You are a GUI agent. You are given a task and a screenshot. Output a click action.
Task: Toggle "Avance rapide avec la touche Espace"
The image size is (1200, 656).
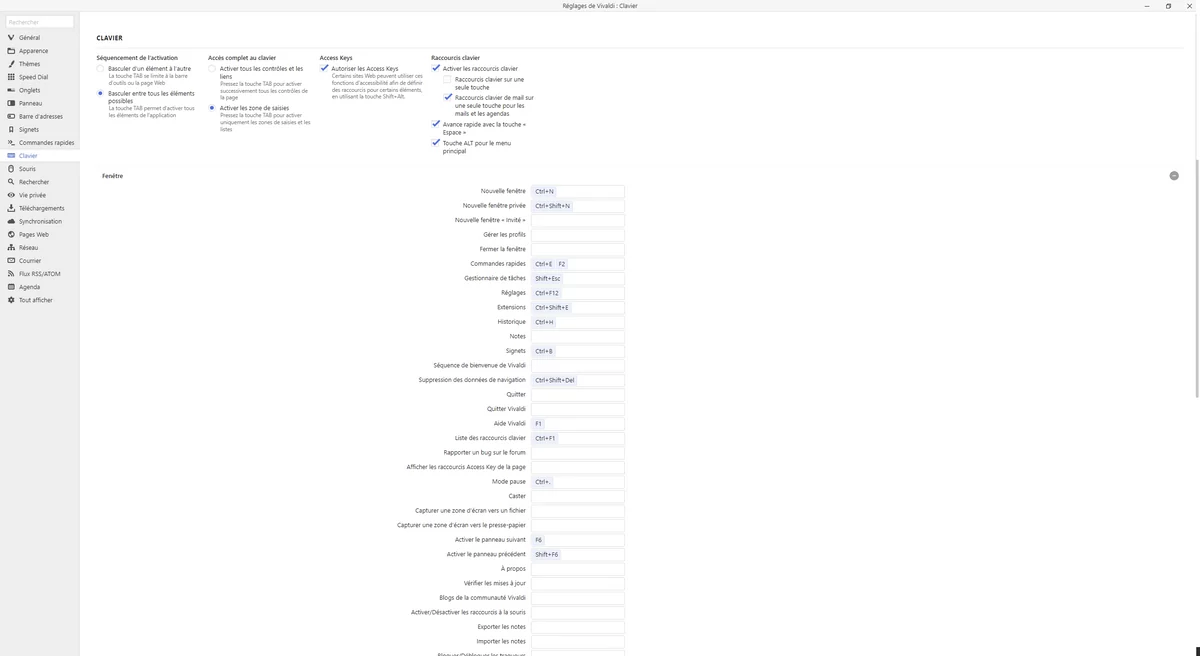tap(436, 124)
